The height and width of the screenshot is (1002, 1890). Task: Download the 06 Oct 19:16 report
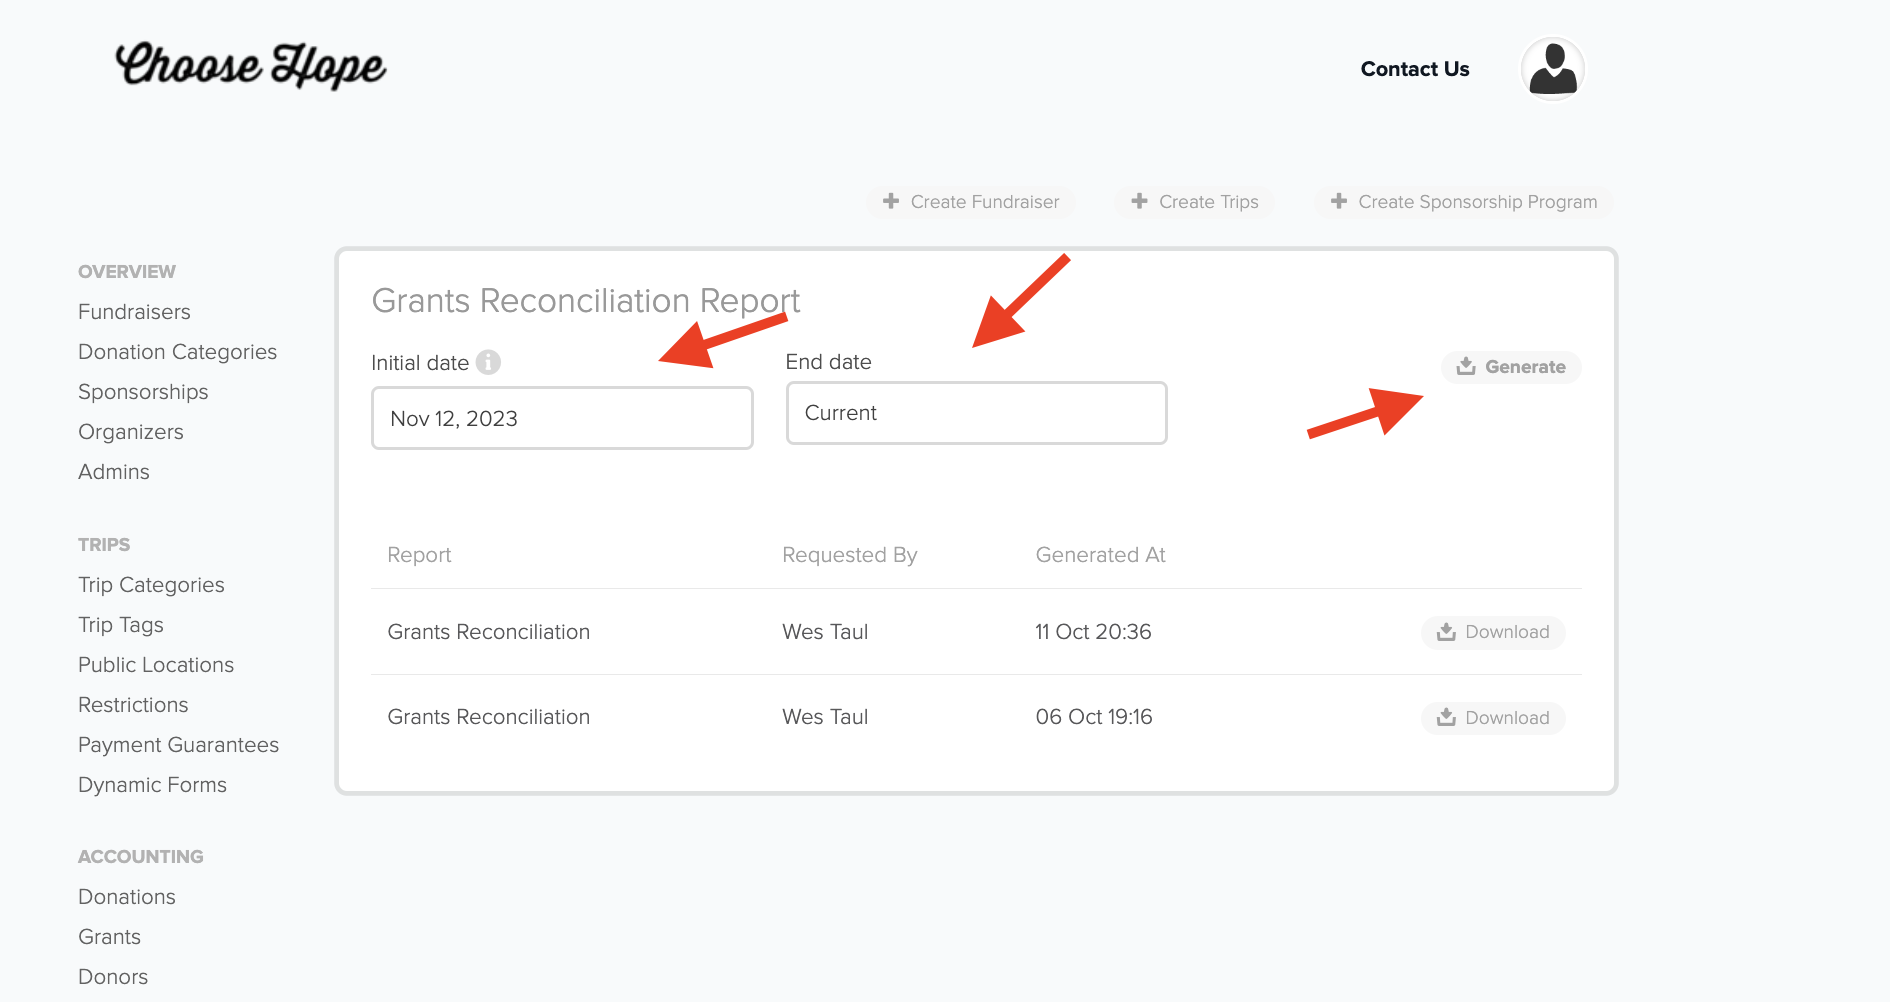point(1493,718)
